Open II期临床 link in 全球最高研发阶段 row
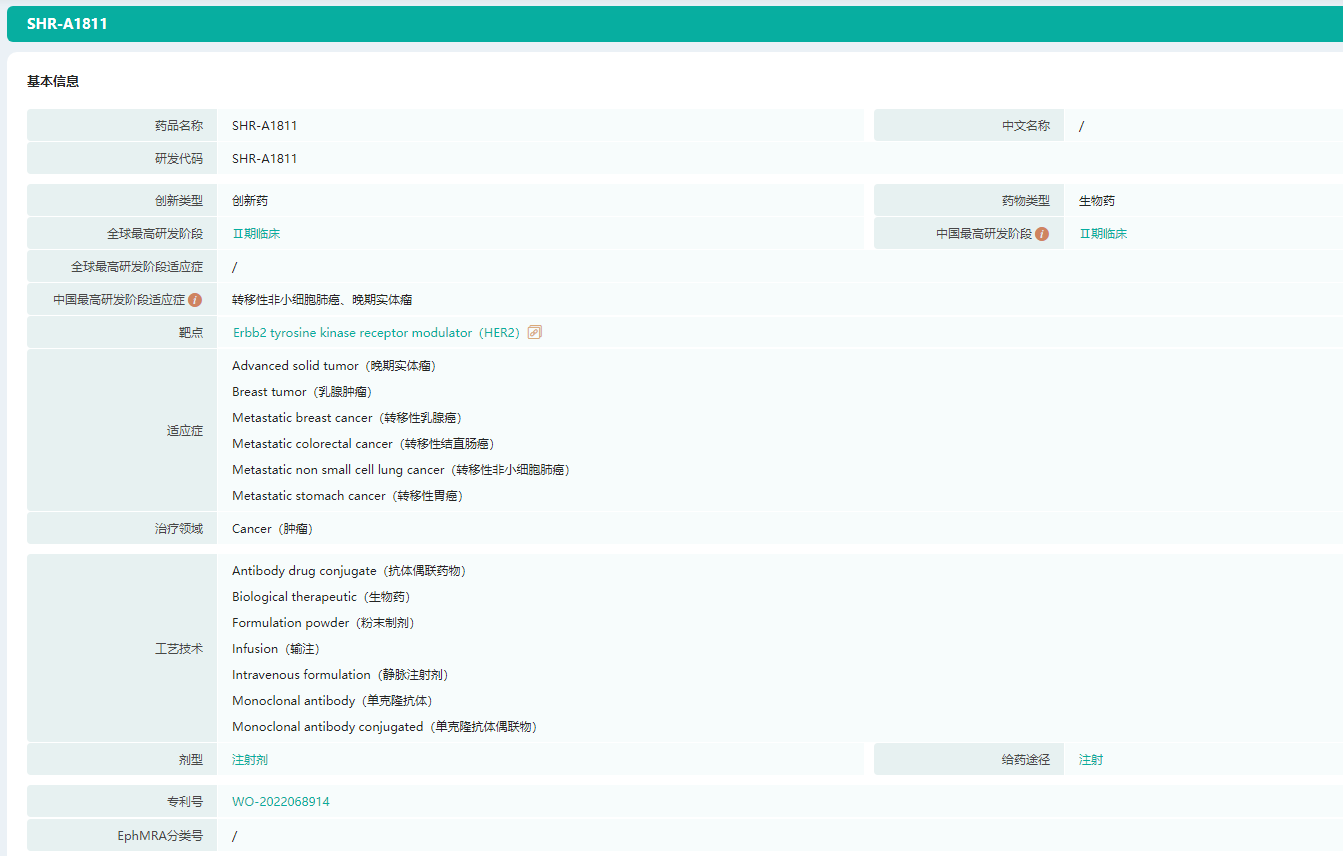Image resolution: width=1343 pixels, height=856 pixels. 256,234
